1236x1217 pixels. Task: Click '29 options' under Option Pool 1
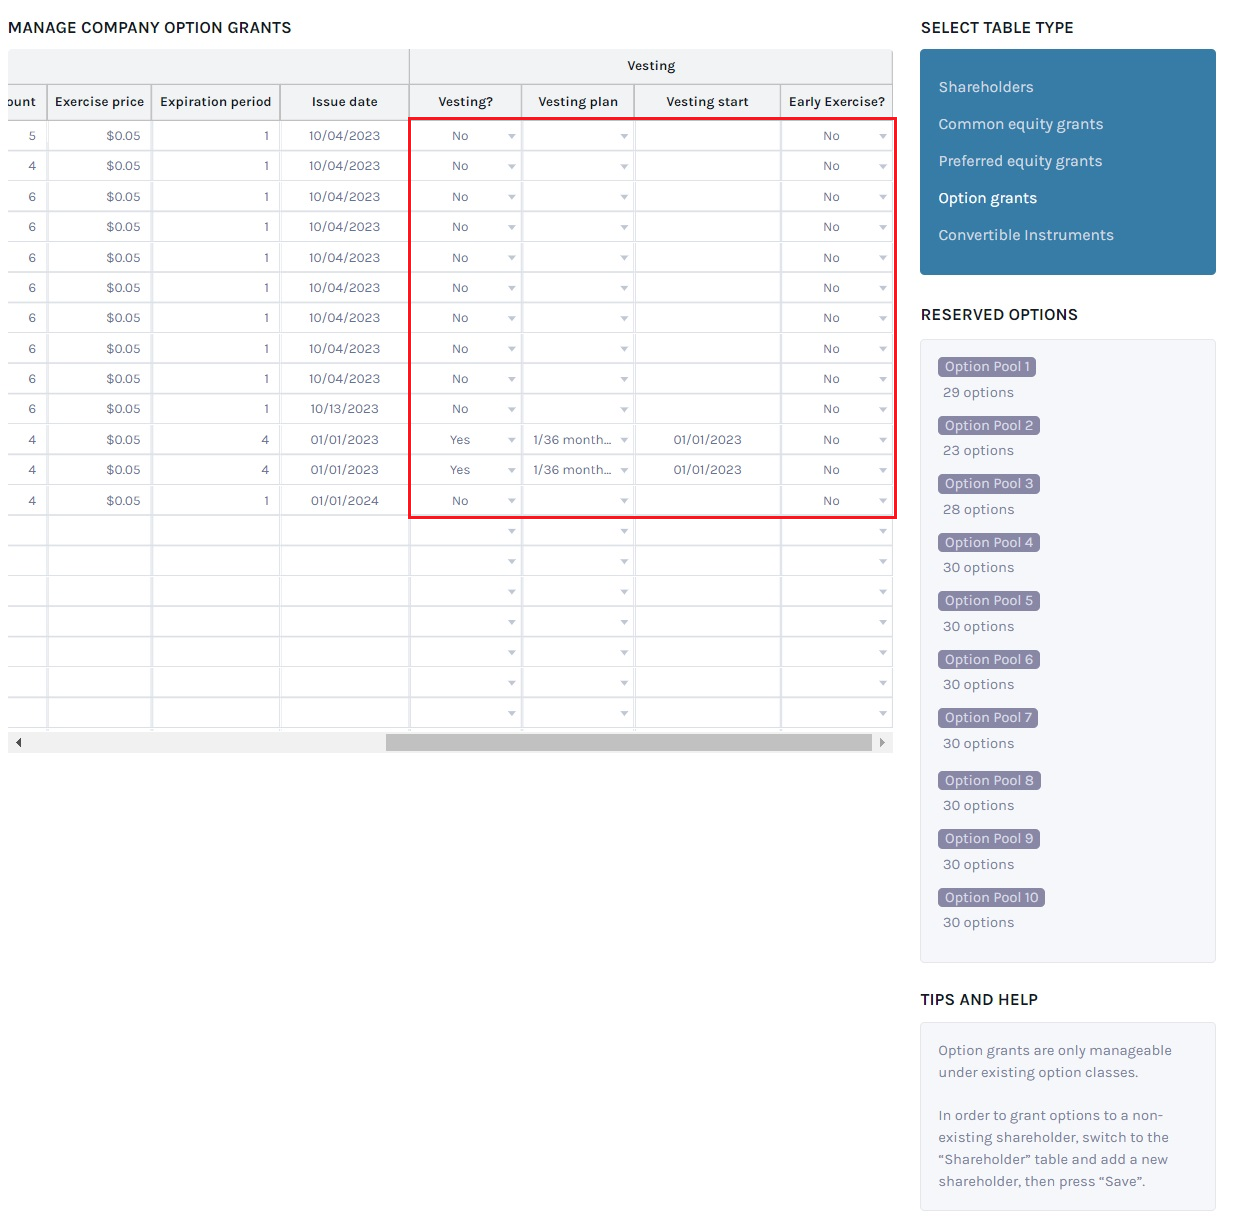978,393
